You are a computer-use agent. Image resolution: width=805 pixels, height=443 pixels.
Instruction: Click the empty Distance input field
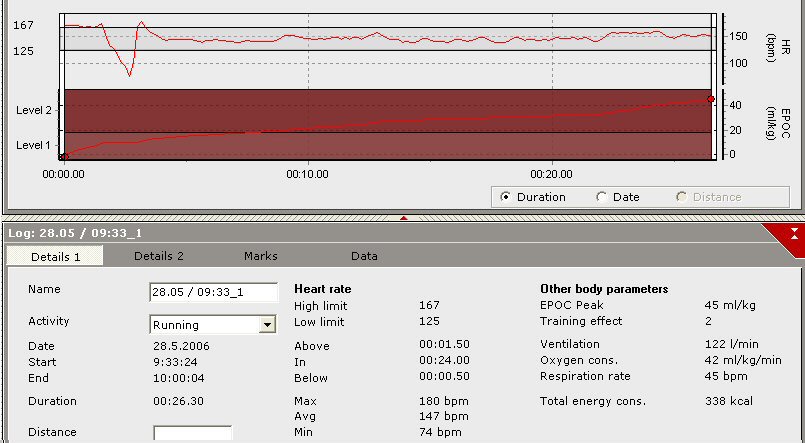coord(192,433)
